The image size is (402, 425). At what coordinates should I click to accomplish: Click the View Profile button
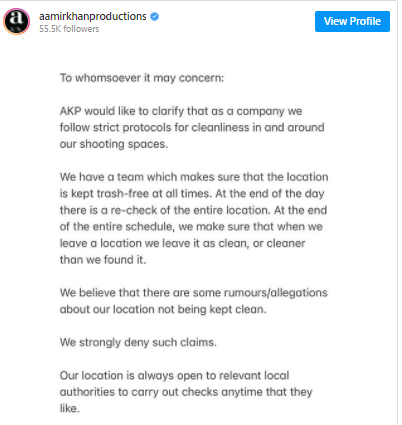(x=352, y=21)
